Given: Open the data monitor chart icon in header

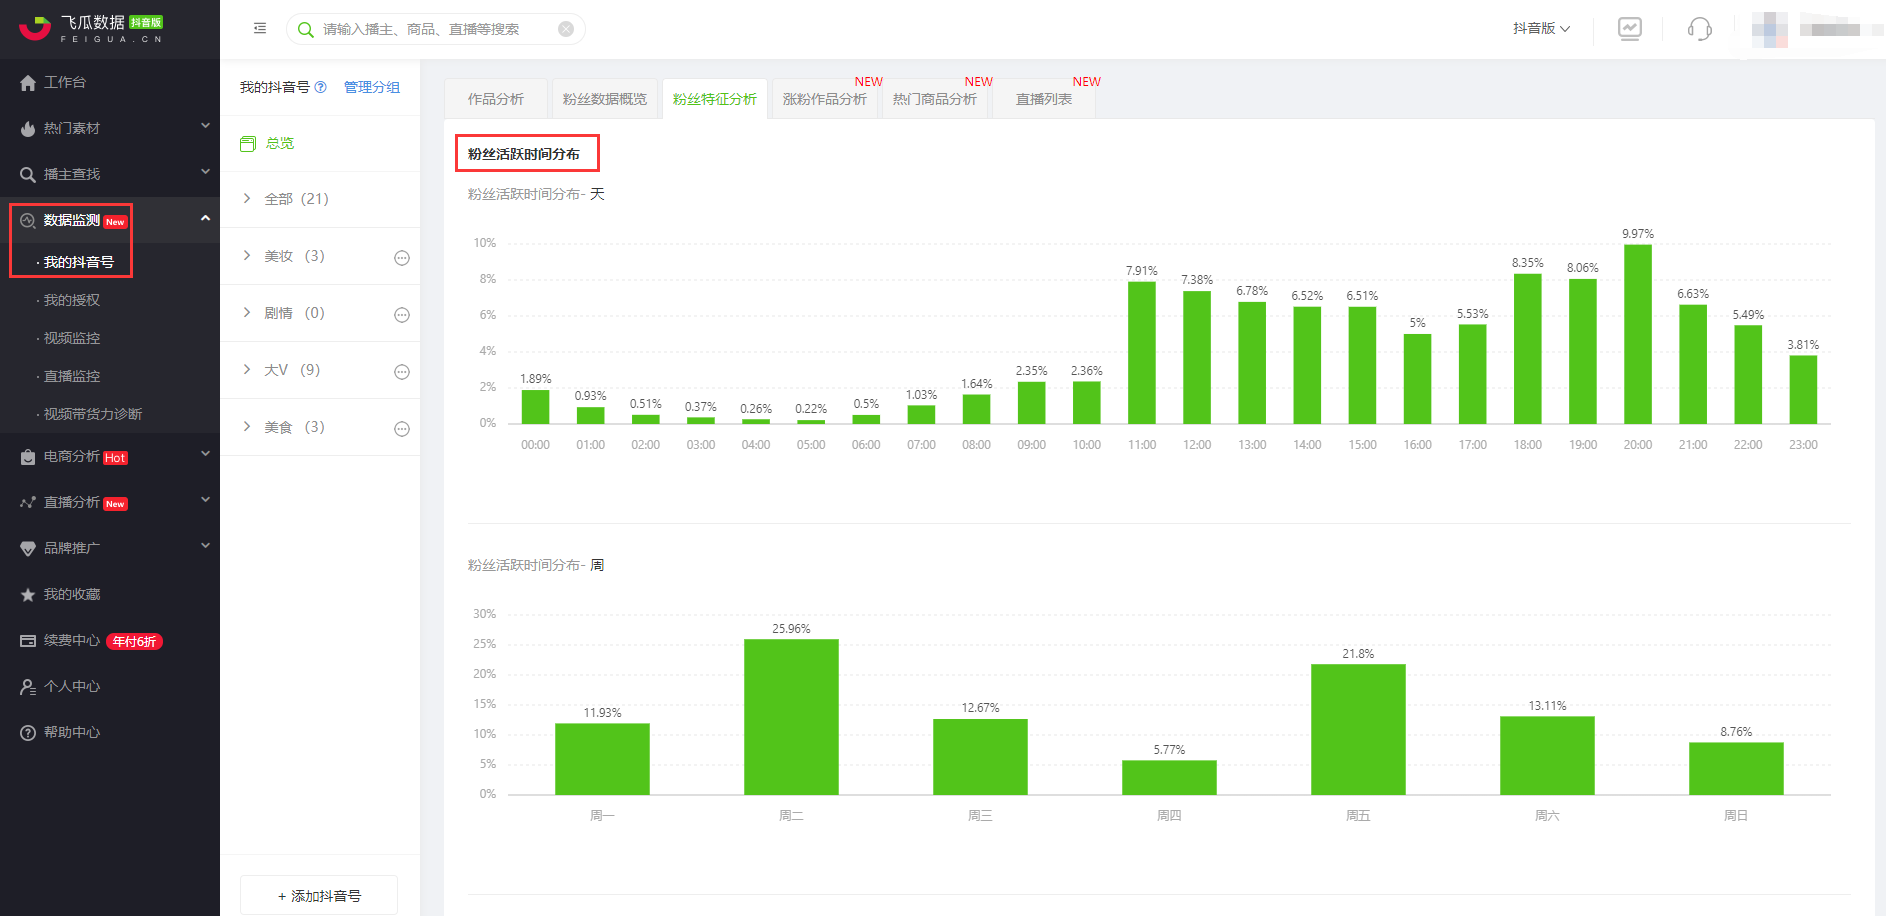Looking at the screenshot, I should [1630, 29].
